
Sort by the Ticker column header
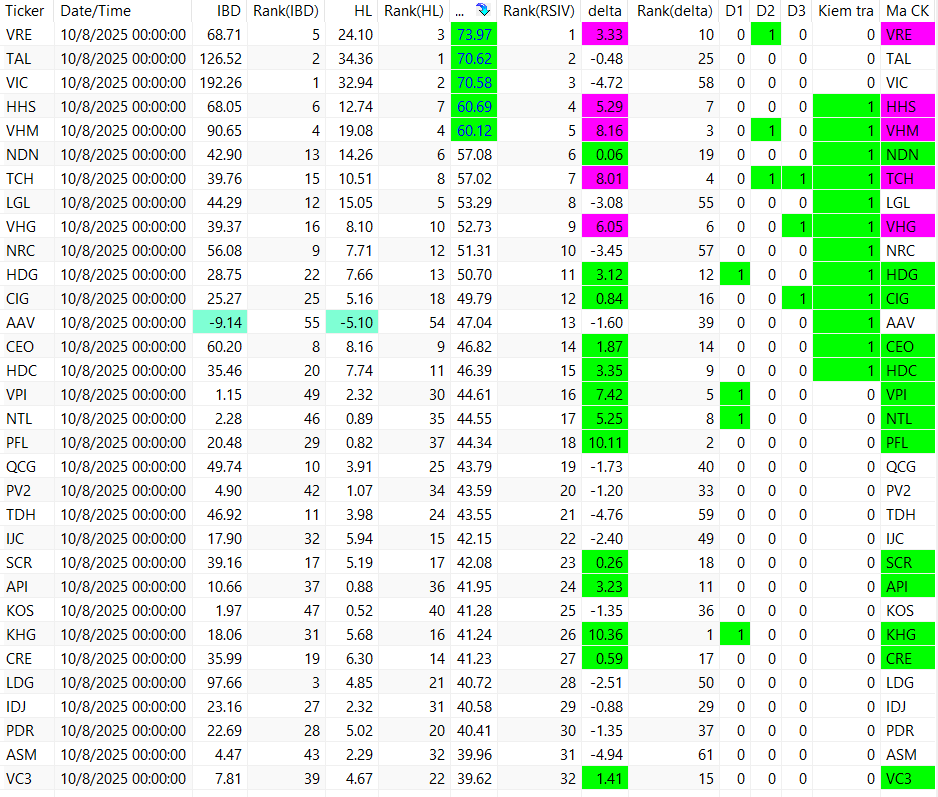coord(25,11)
